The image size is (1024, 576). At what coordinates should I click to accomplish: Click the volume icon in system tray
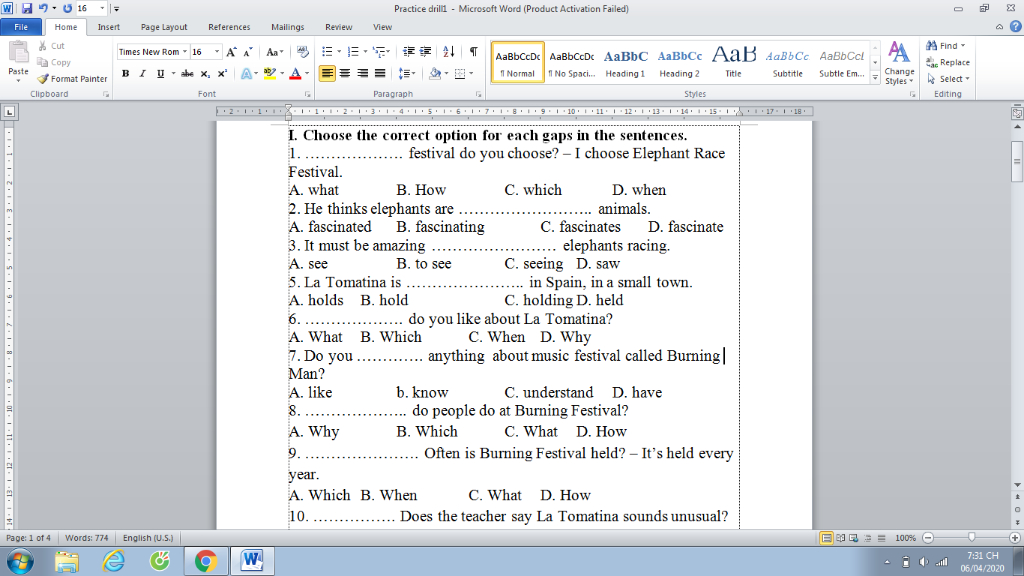point(923,562)
